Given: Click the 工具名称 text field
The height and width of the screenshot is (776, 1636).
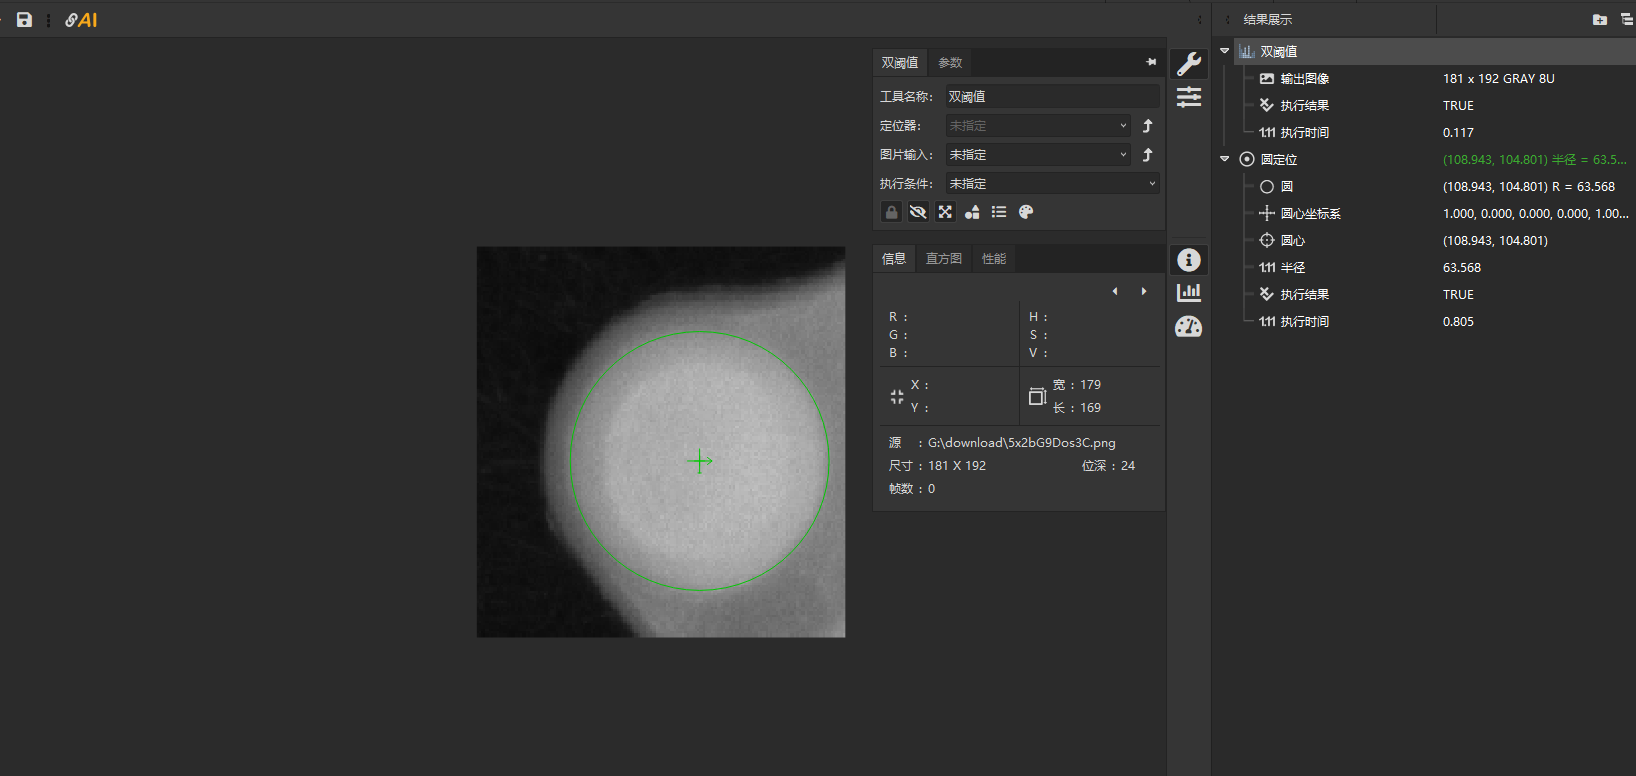Looking at the screenshot, I should pos(1052,97).
